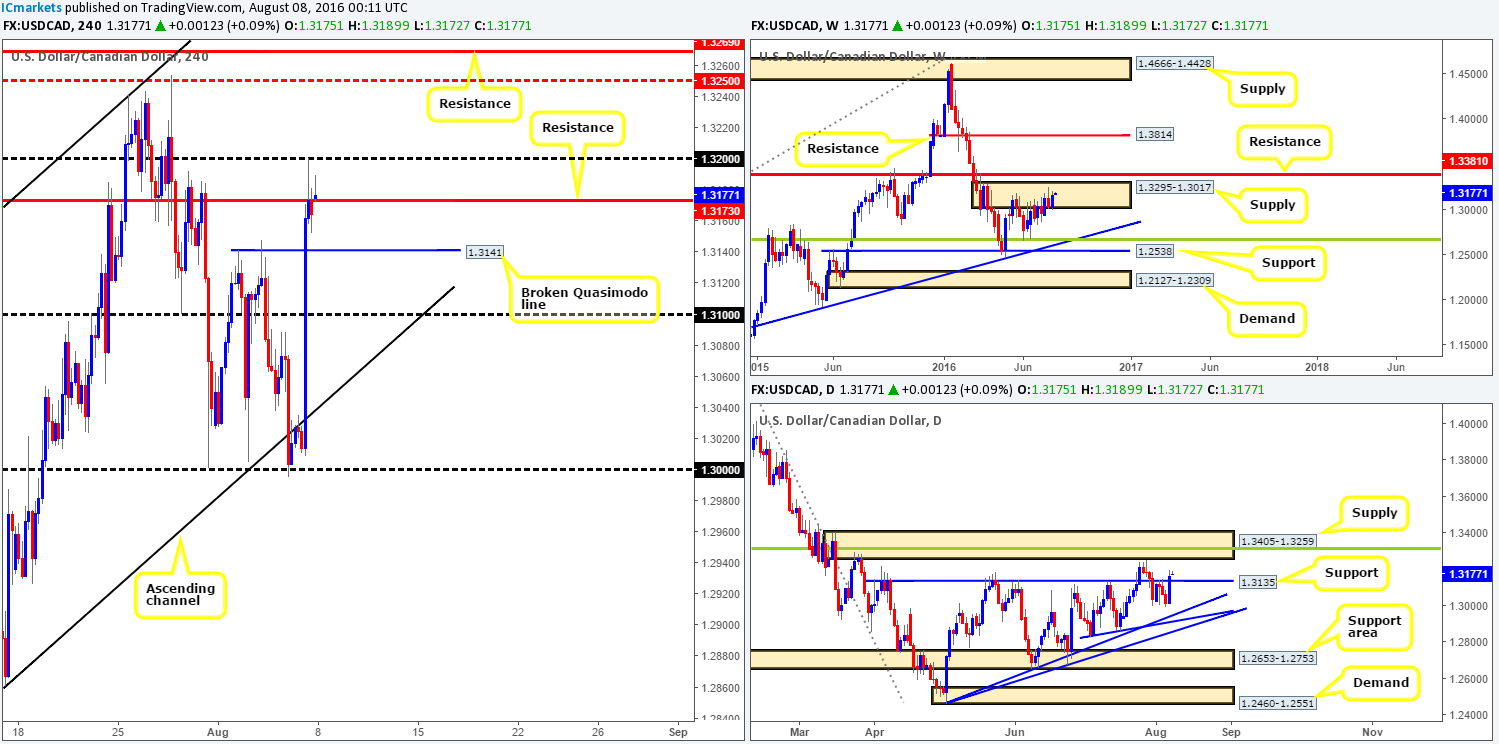Click blue 1.31771 price tag on daily chart

[1465, 574]
